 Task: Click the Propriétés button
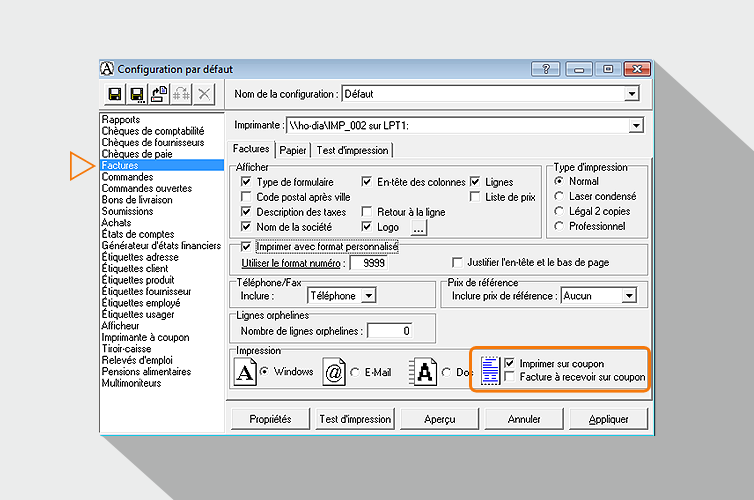[270, 419]
